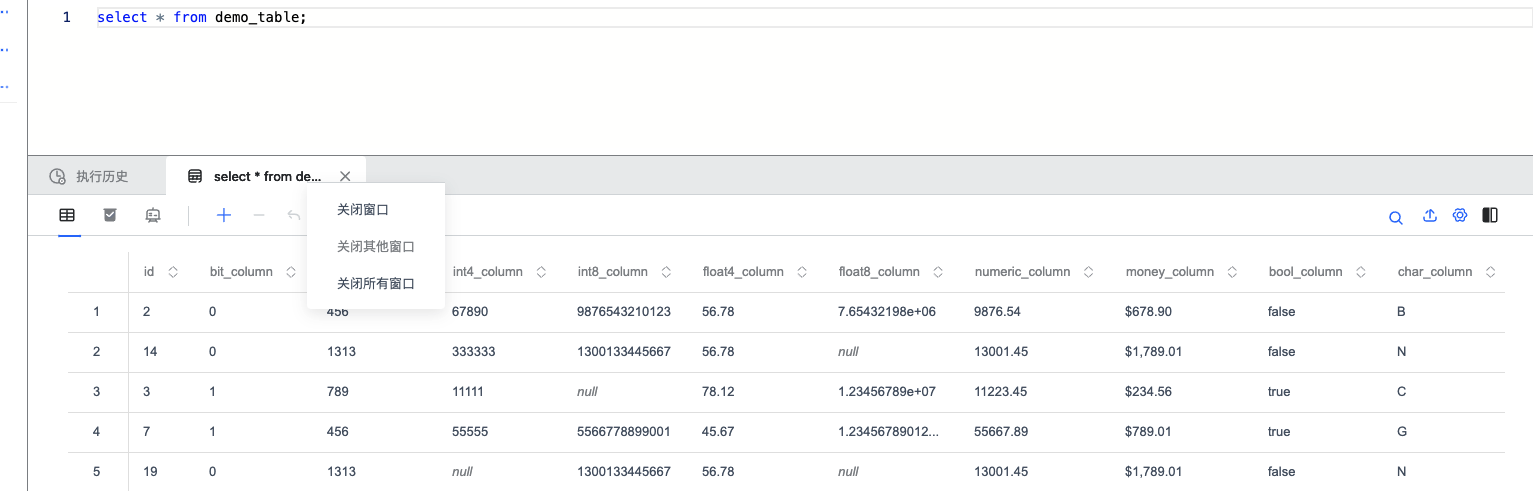The height and width of the screenshot is (491, 1533).
Task: Switch to table grid view
Action: point(67,215)
